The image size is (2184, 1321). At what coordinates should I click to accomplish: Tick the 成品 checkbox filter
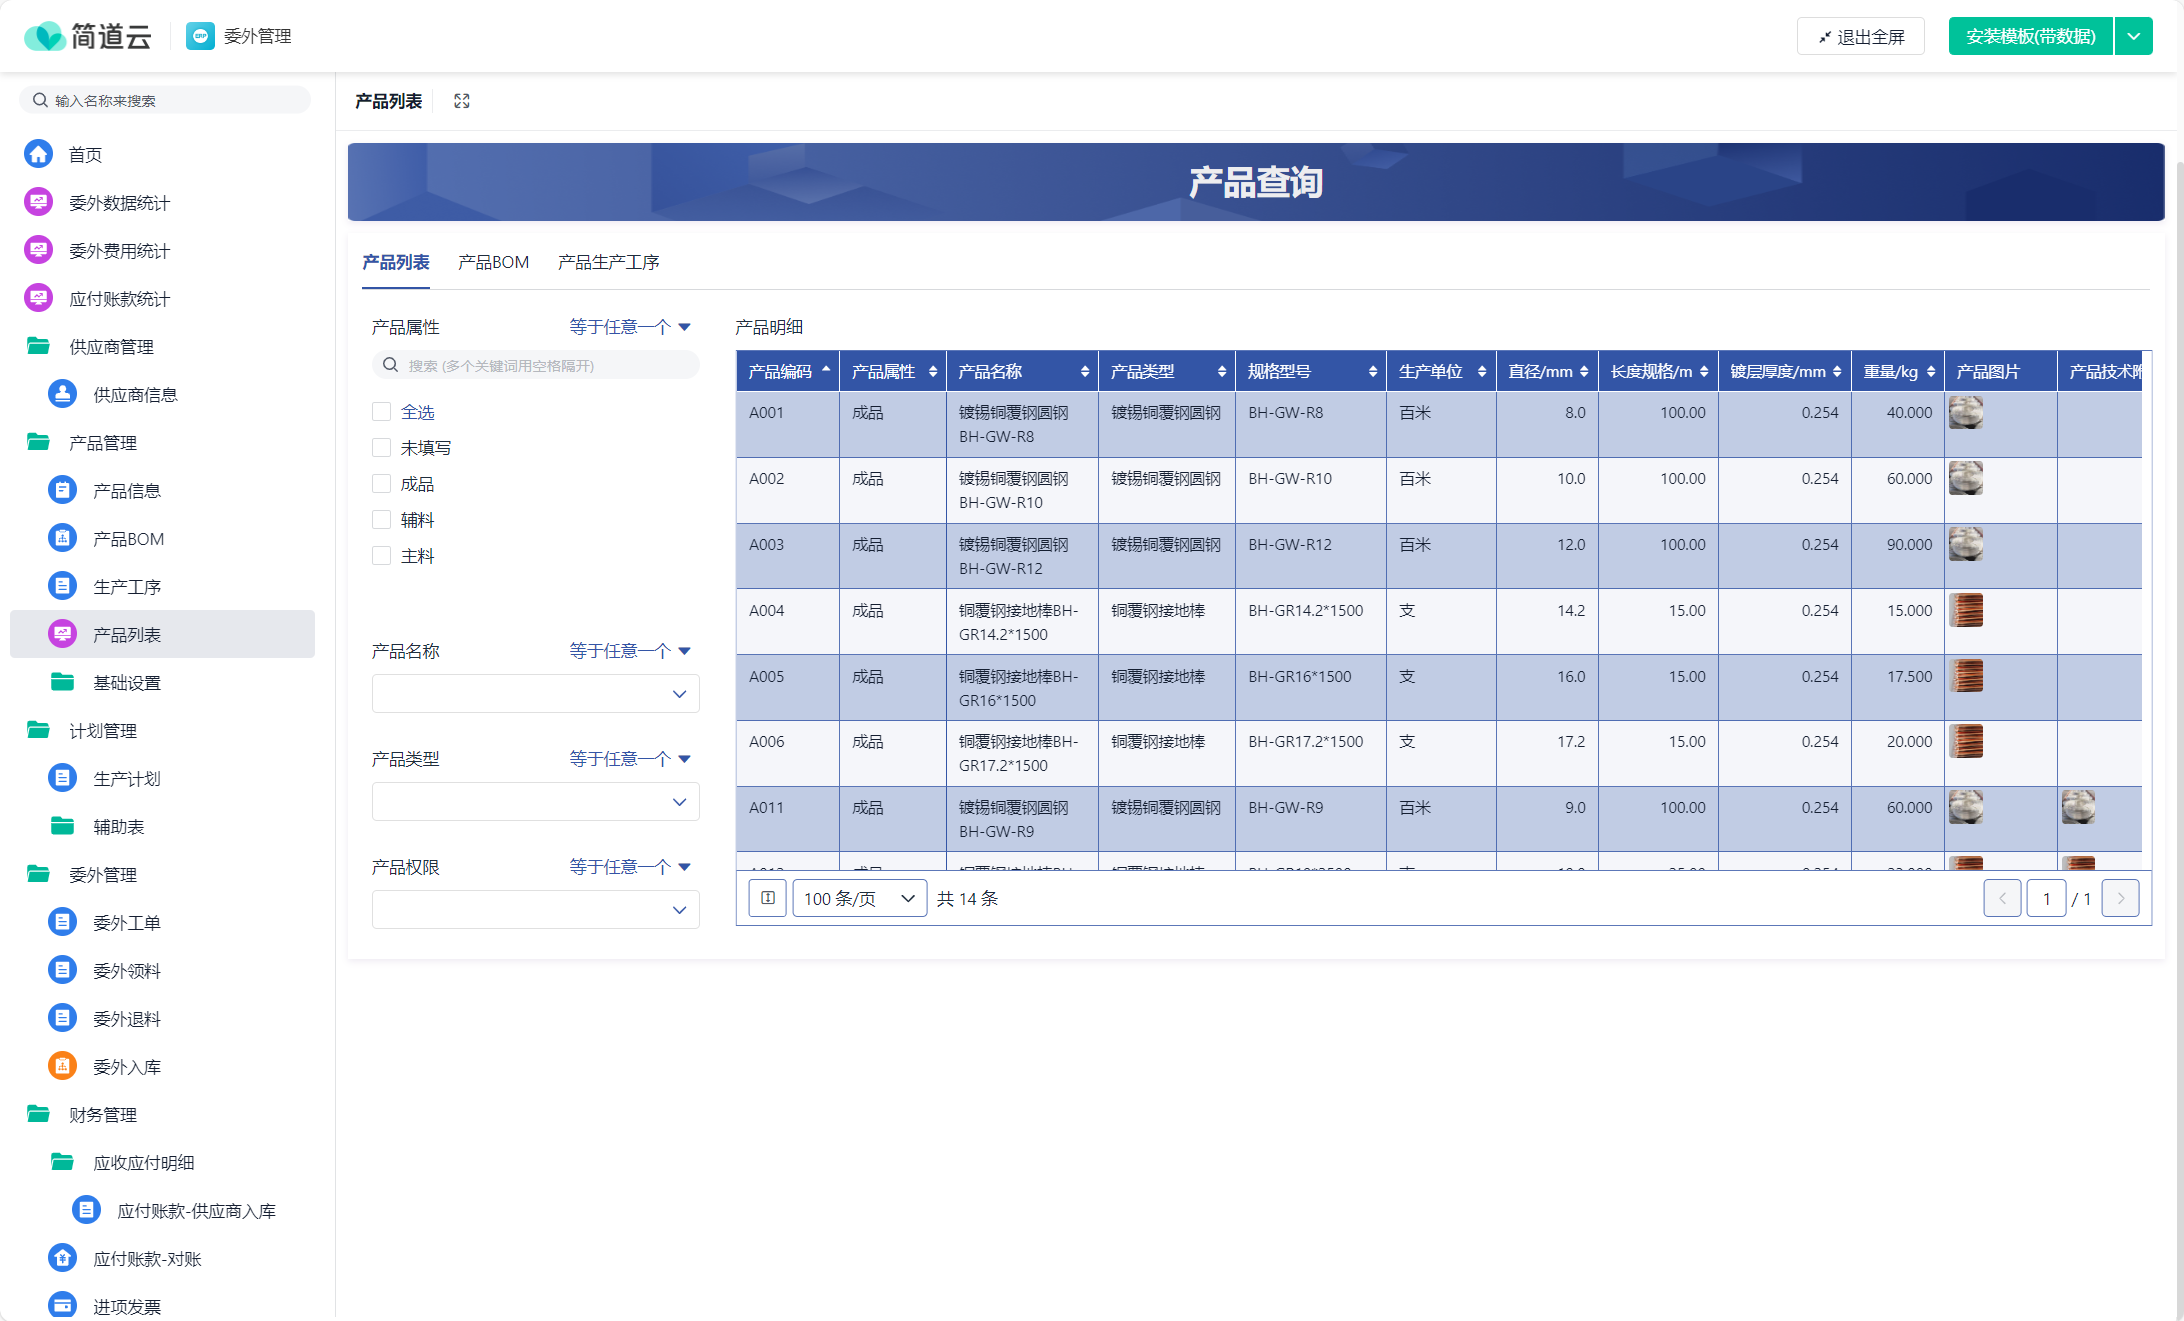(381, 484)
